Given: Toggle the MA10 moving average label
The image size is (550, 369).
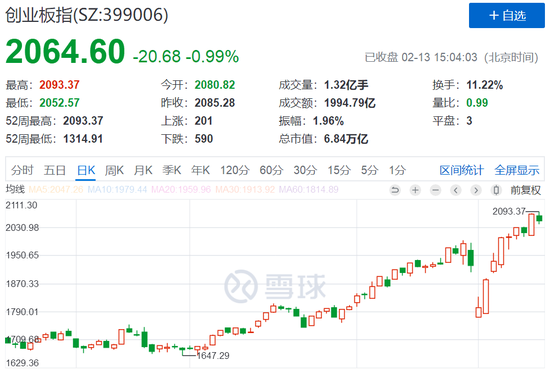Looking at the screenshot, I should point(117,190).
